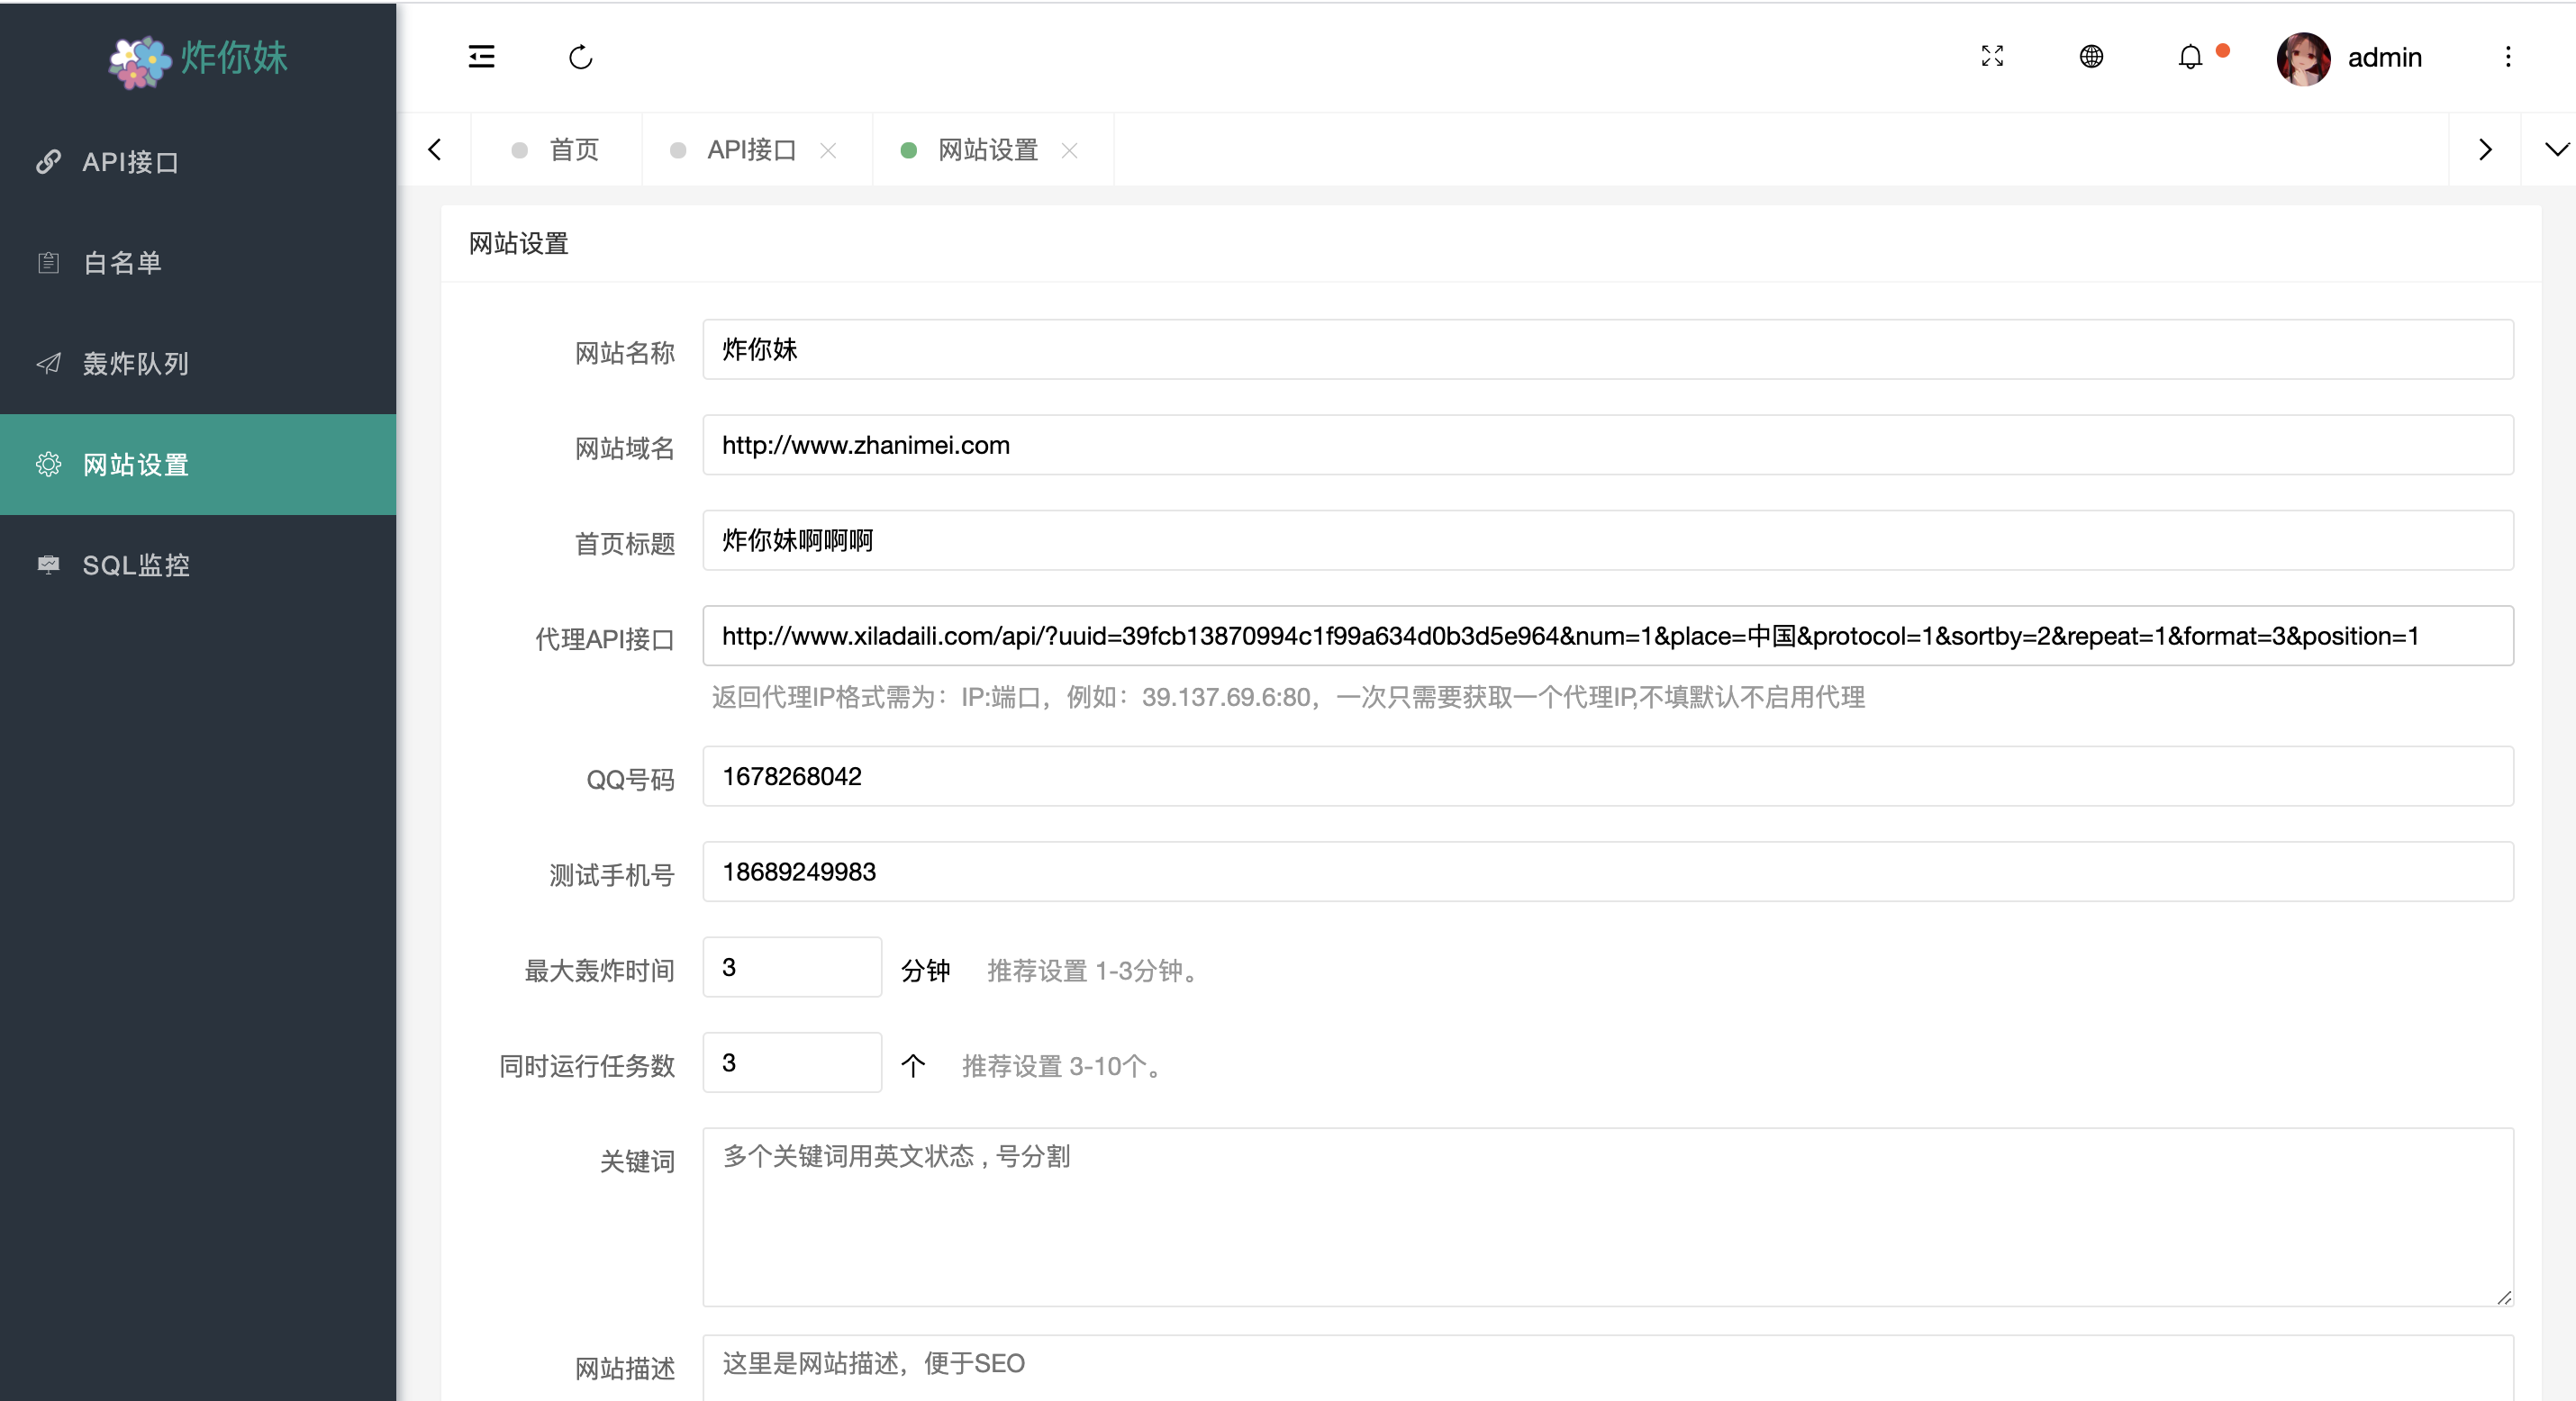Open notifications via the bell icon
The height and width of the screenshot is (1401, 2576).
click(2189, 57)
